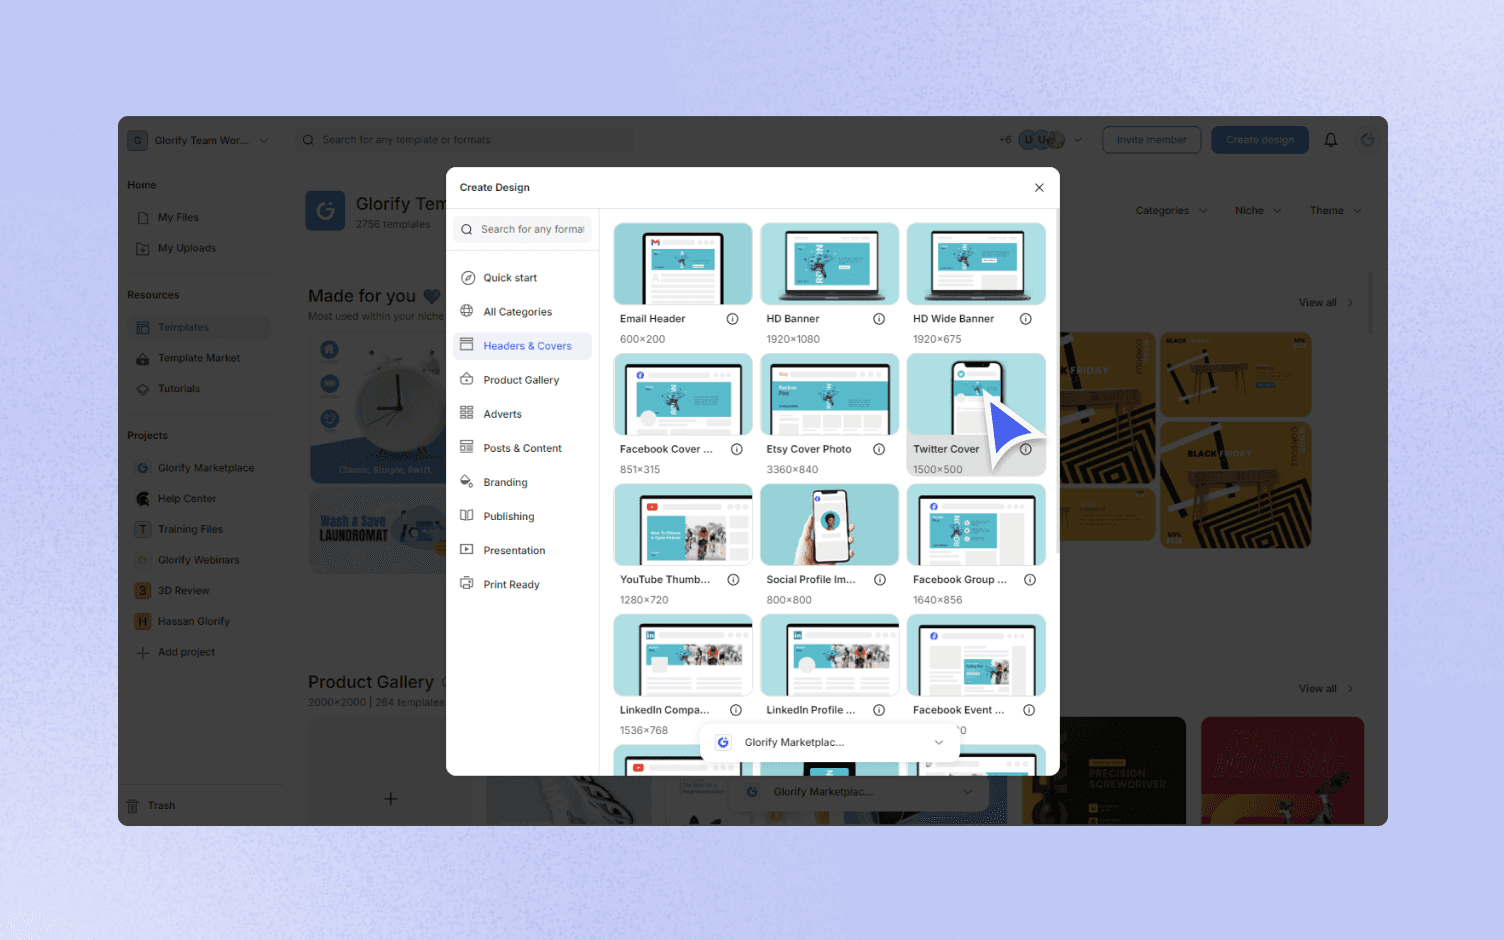Image resolution: width=1504 pixels, height=940 pixels.
Task: Click the Glorify logo avatar top right
Action: click(1367, 140)
